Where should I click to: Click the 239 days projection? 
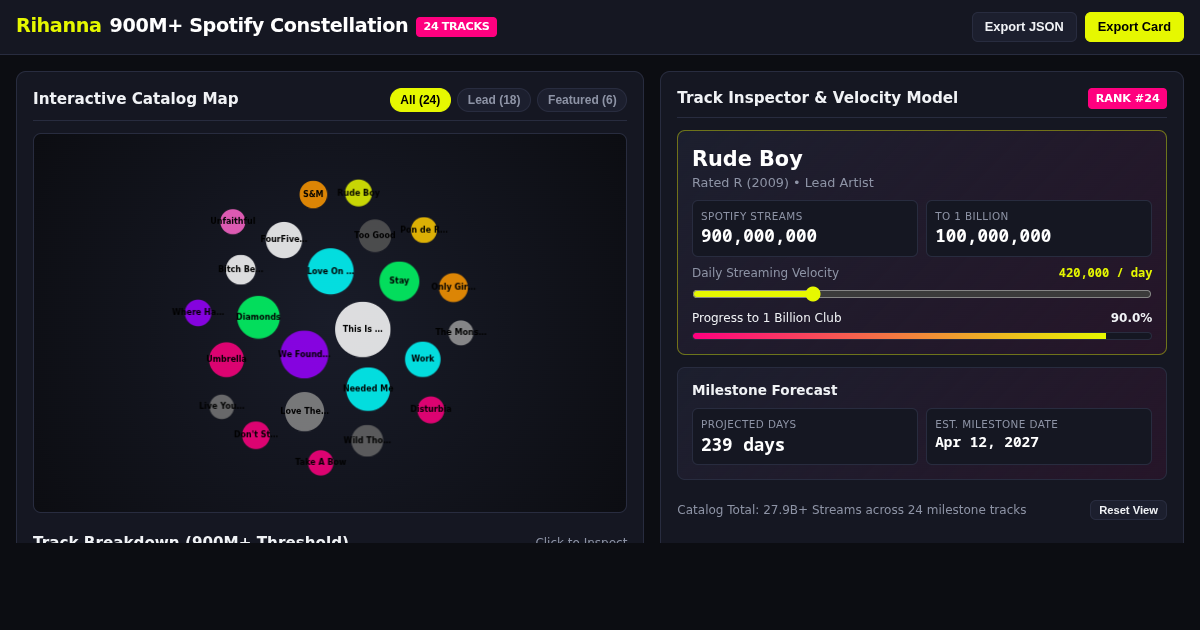(743, 445)
